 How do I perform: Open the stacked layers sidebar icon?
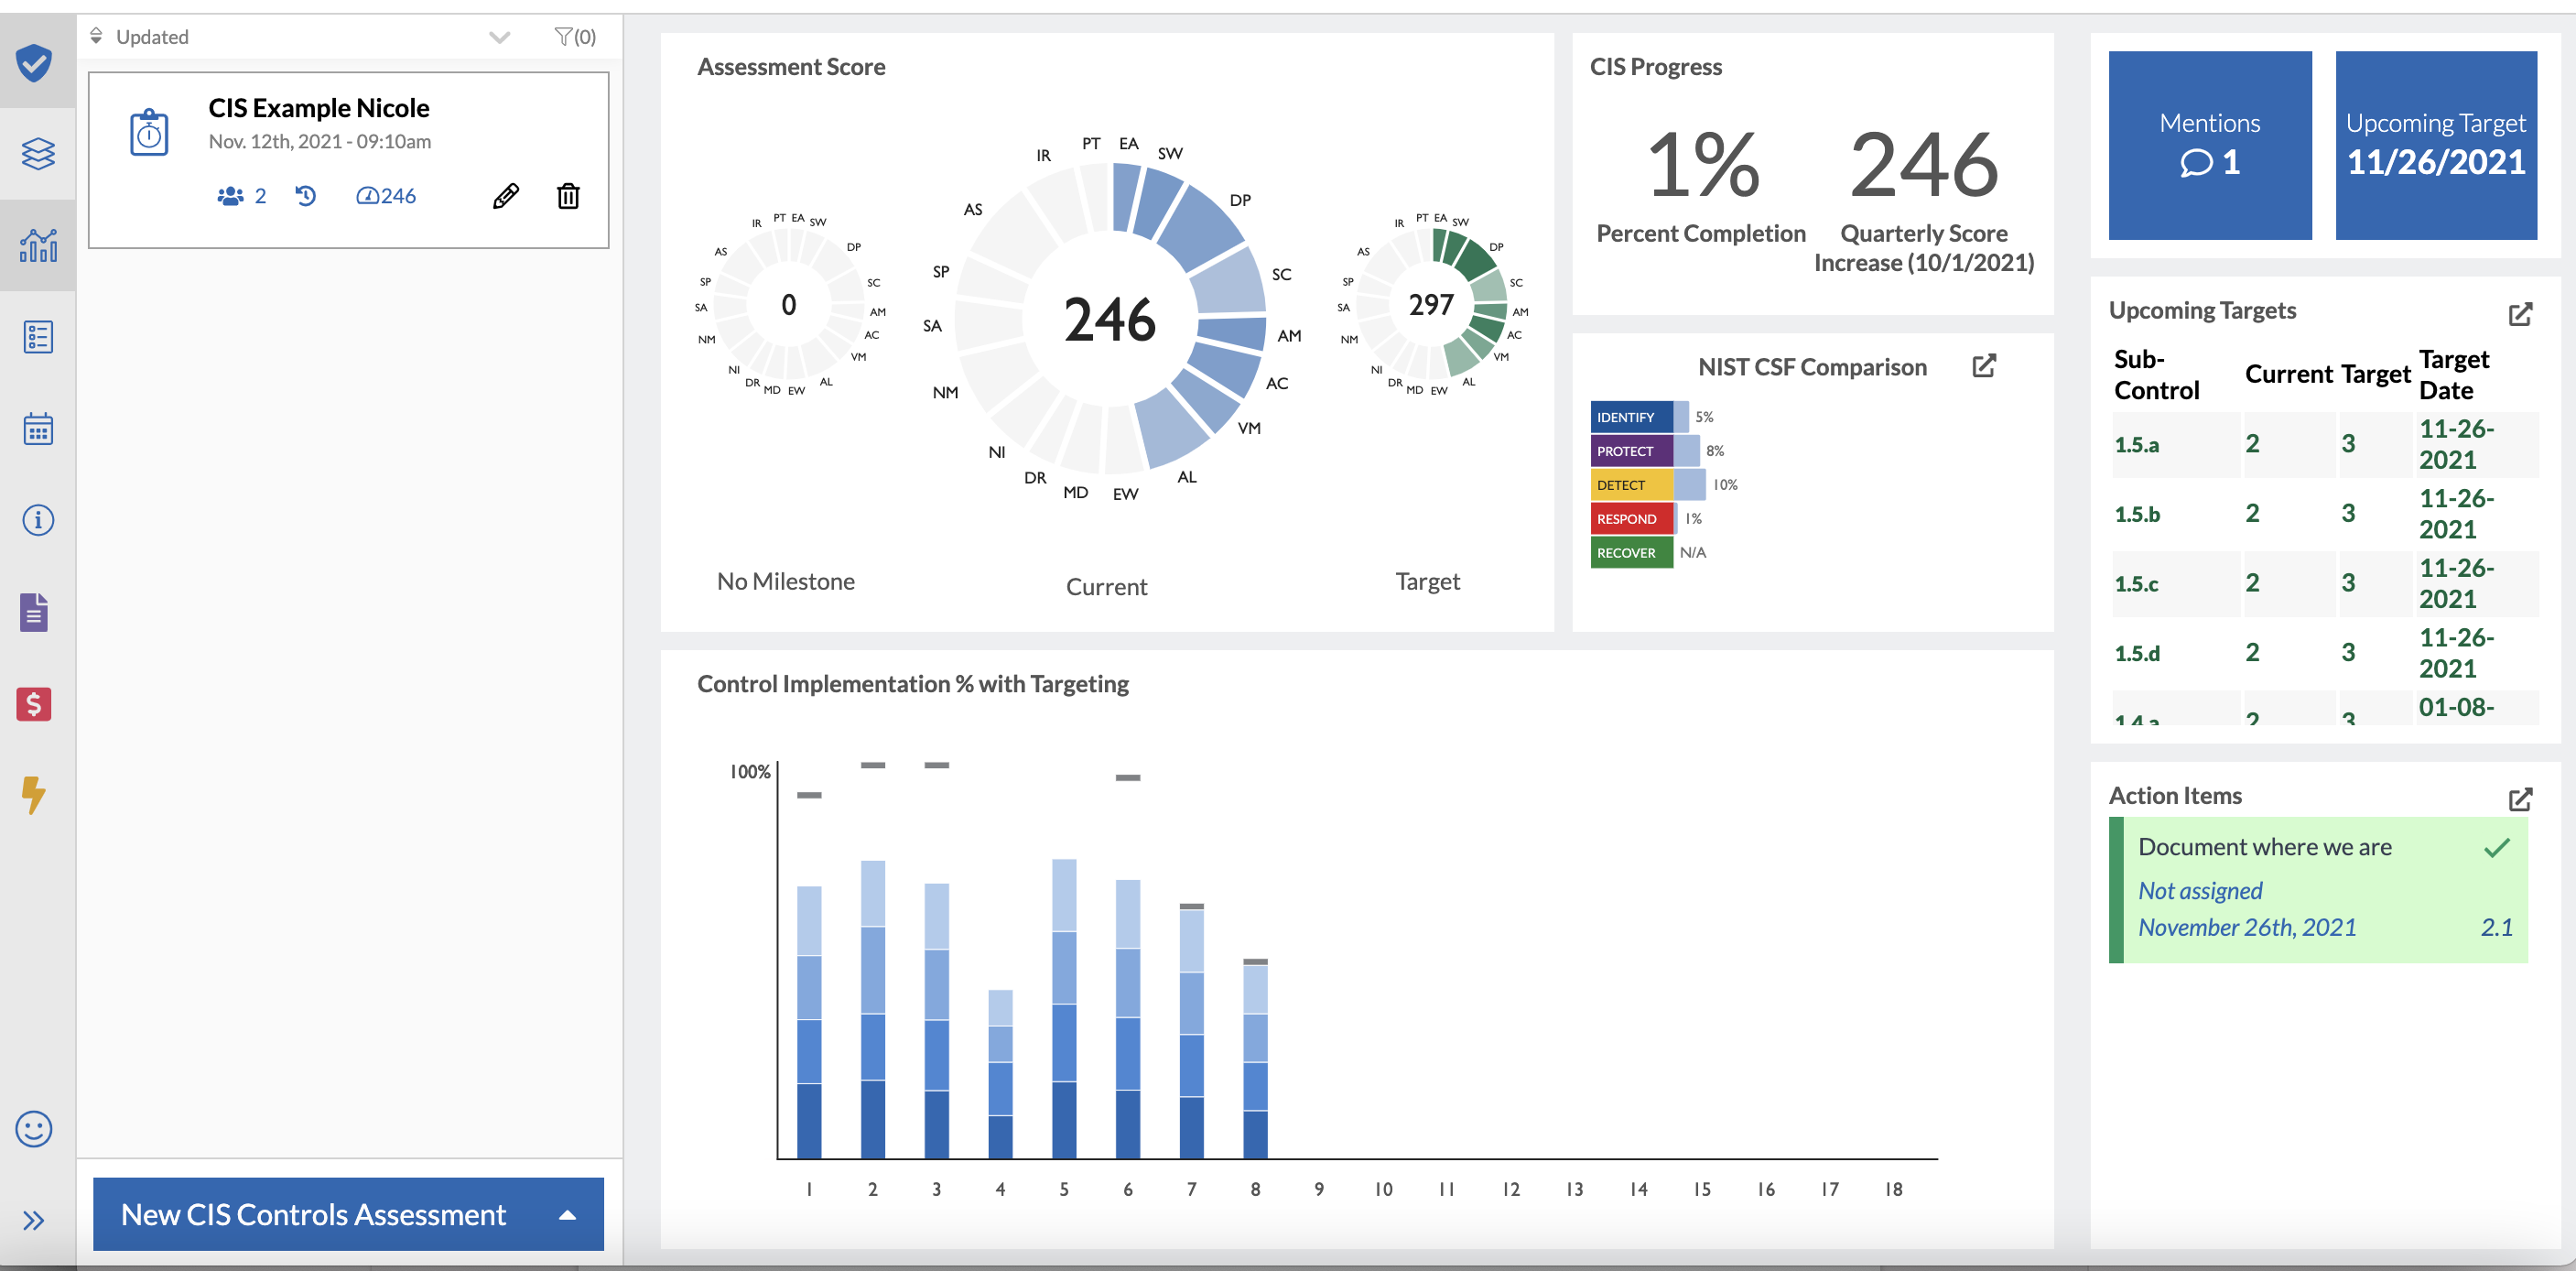(x=37, y=153)
